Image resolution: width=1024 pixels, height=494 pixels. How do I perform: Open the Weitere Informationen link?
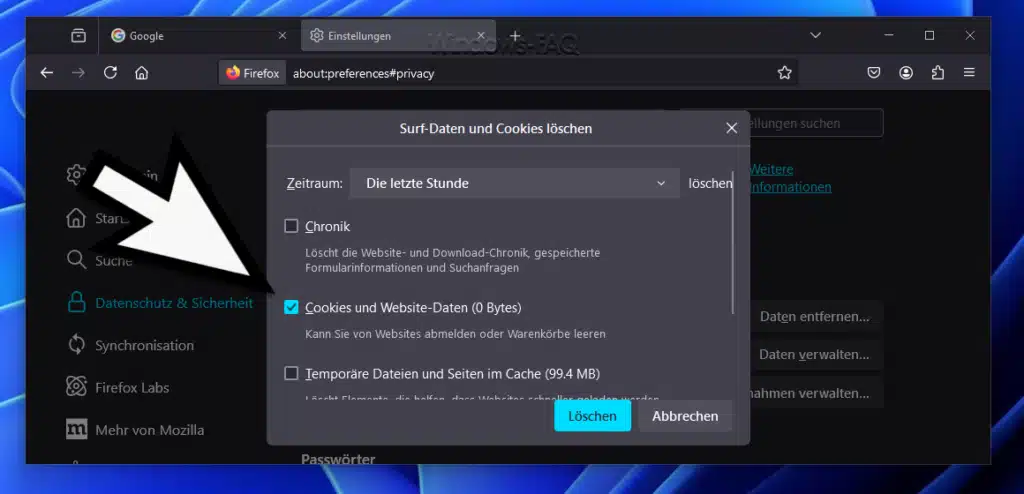coord(790,178)
